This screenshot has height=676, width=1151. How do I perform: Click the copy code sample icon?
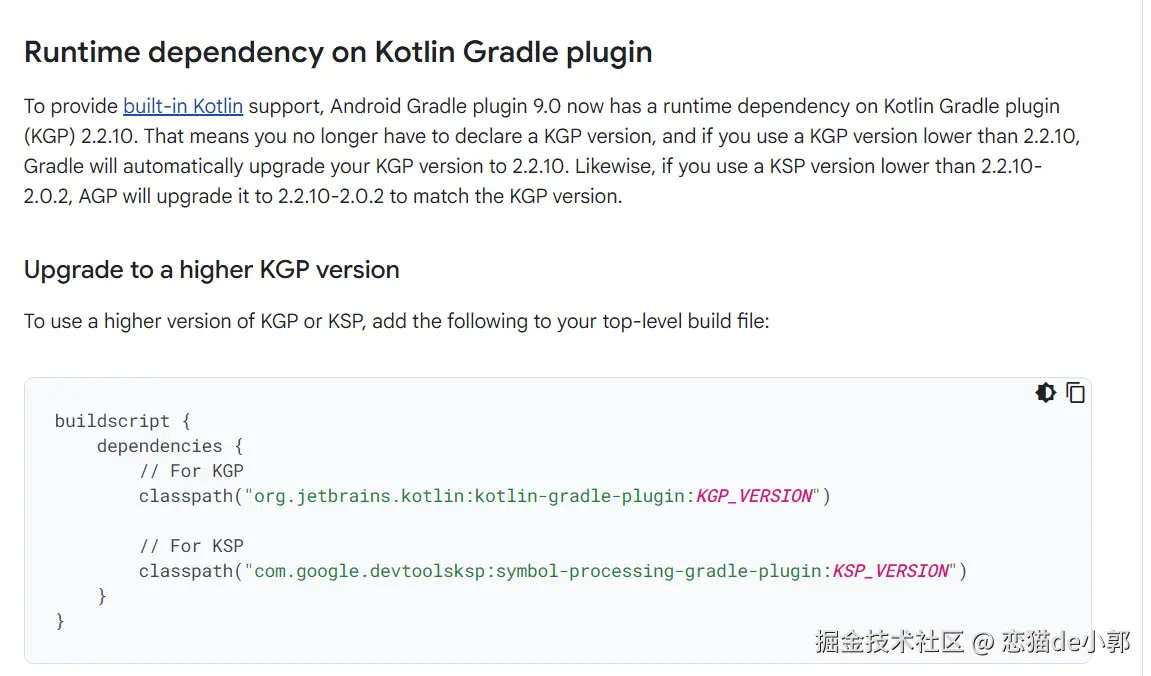pyautogui.click(x=1076, y=393)
